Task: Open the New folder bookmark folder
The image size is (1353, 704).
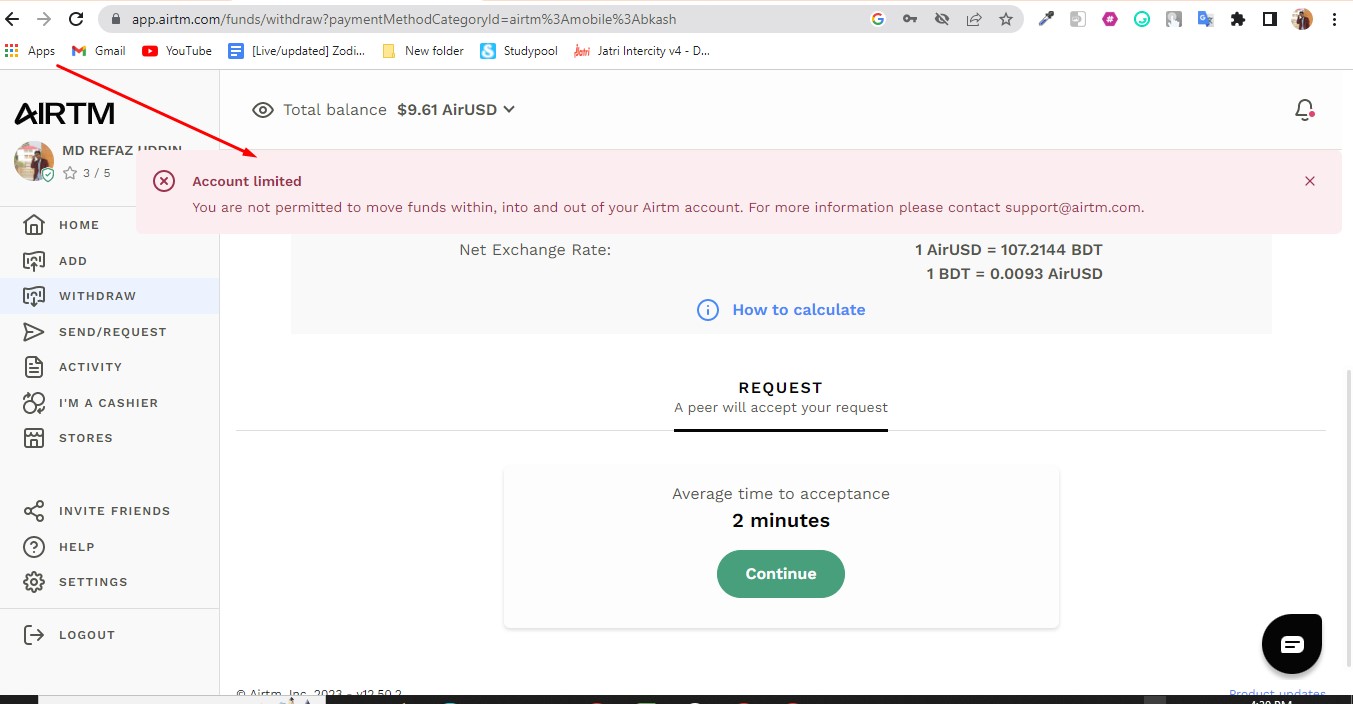Action: tap(423, 51)
